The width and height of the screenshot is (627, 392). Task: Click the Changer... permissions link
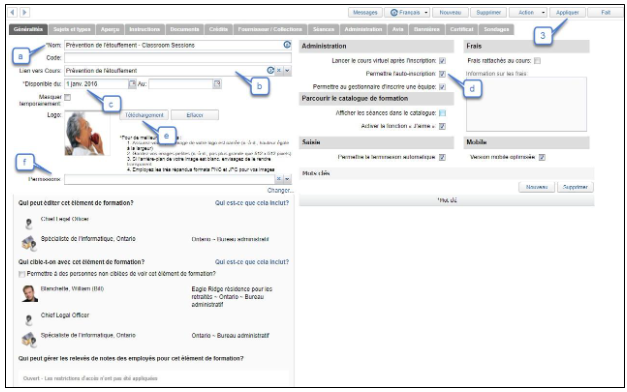click(280, 190)
